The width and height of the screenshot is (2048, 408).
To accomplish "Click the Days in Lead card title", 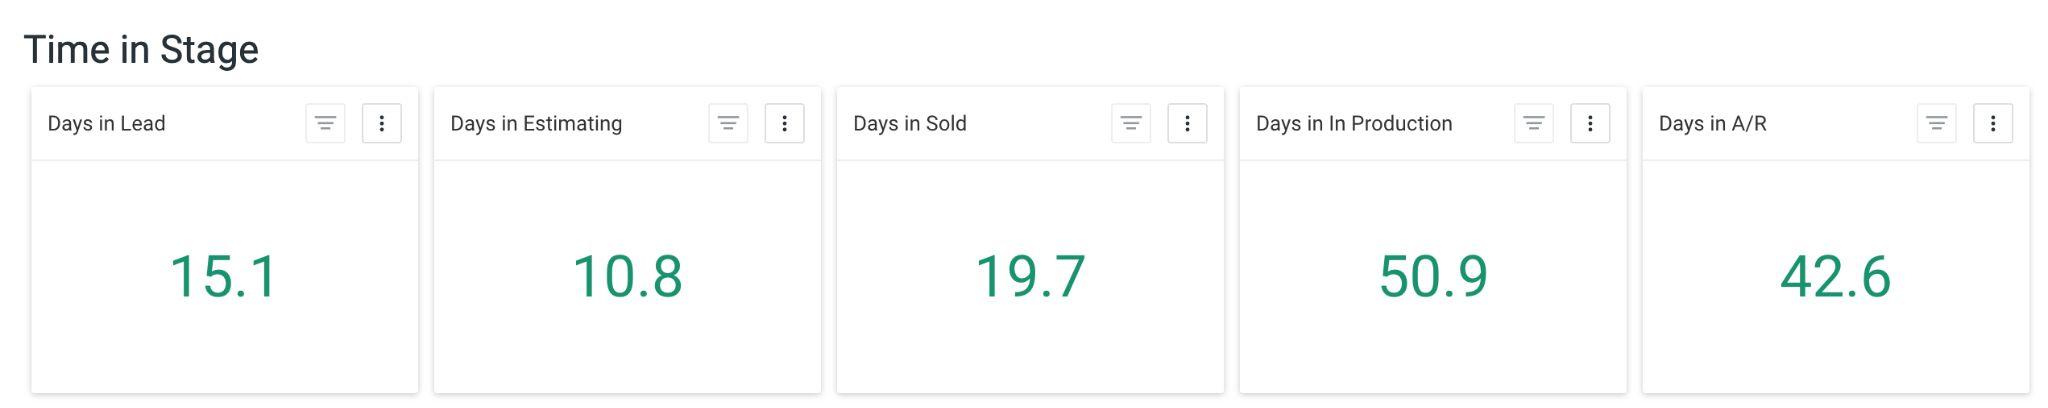I will pyautogui.click(x=106, y=124).
